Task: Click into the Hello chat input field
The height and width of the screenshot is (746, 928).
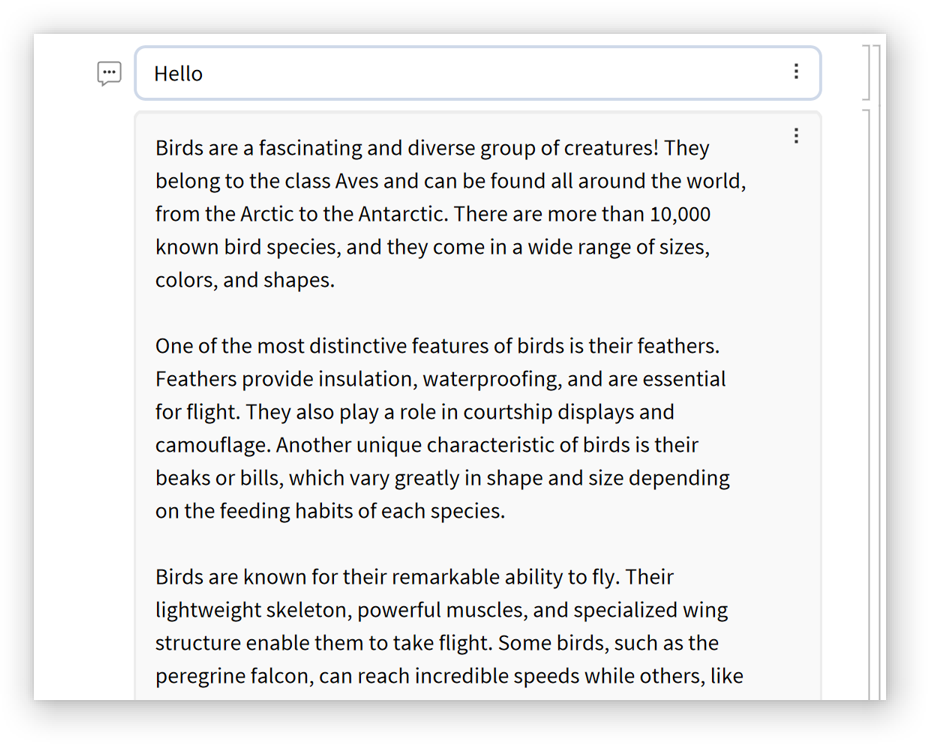Action: [480, 73]
